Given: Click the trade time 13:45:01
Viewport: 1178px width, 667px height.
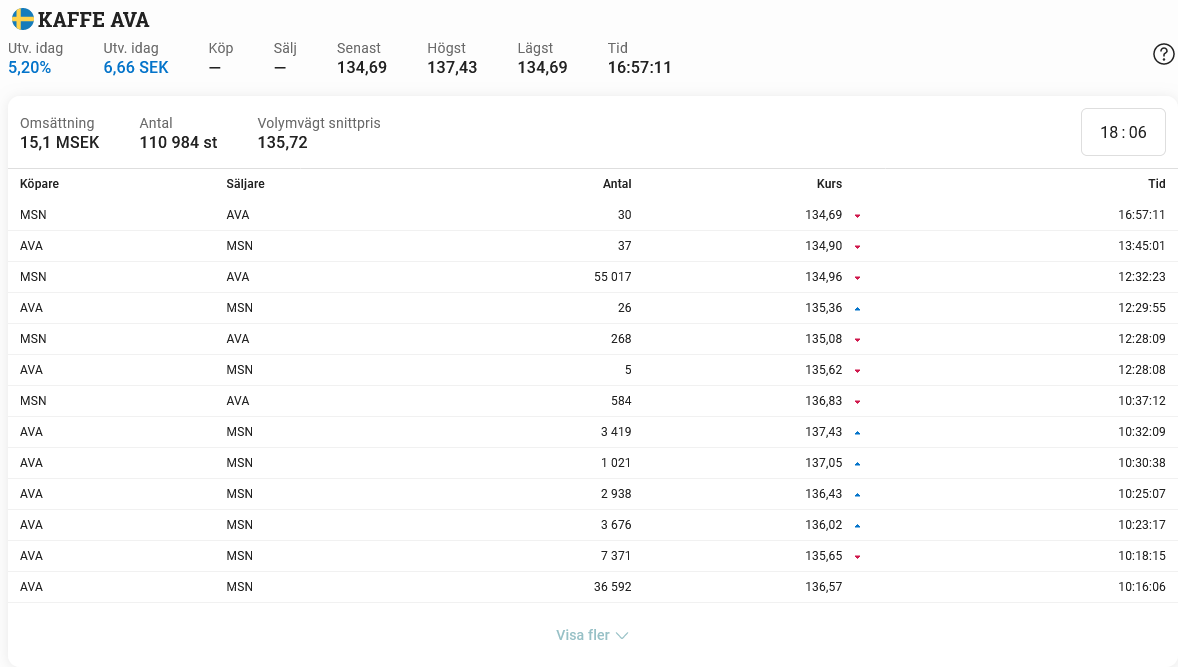Looking at the screenshot, I should point(1142,246).
